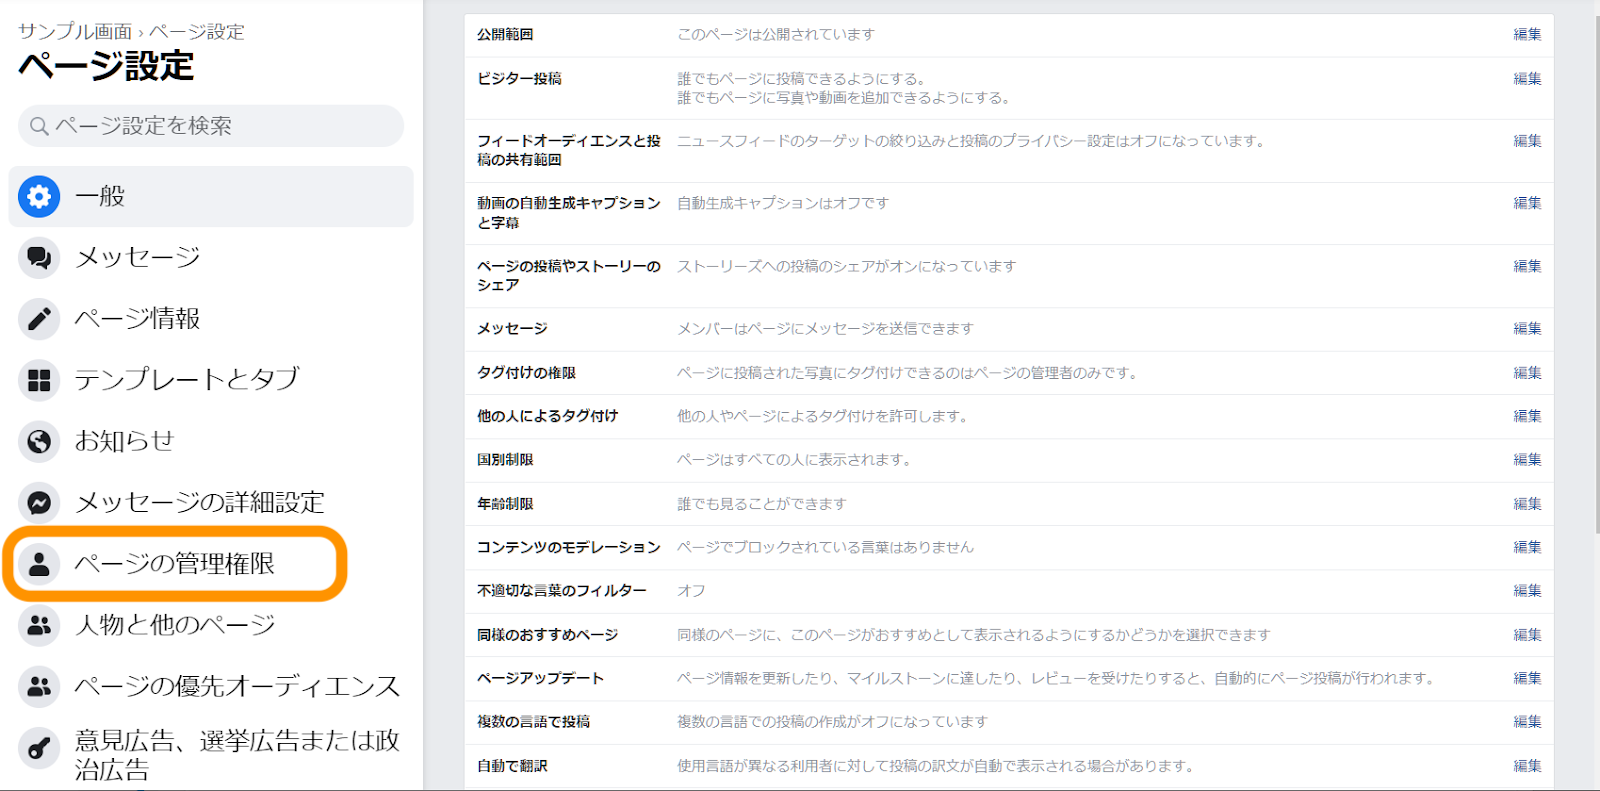Click the text 誰でも見ることができます
The image size is (1600, 791).
(762, 504)
